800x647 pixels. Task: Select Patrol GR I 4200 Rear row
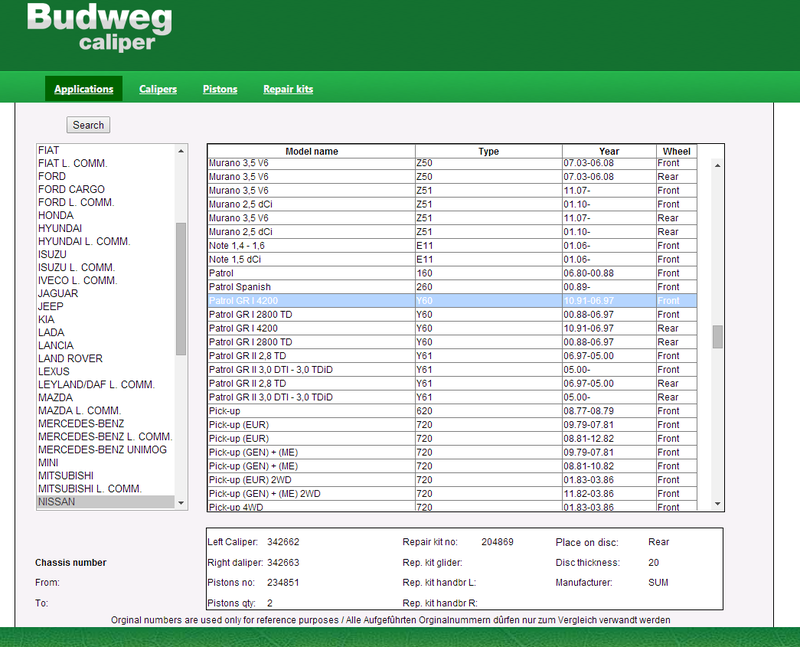(x=452, y=328)
